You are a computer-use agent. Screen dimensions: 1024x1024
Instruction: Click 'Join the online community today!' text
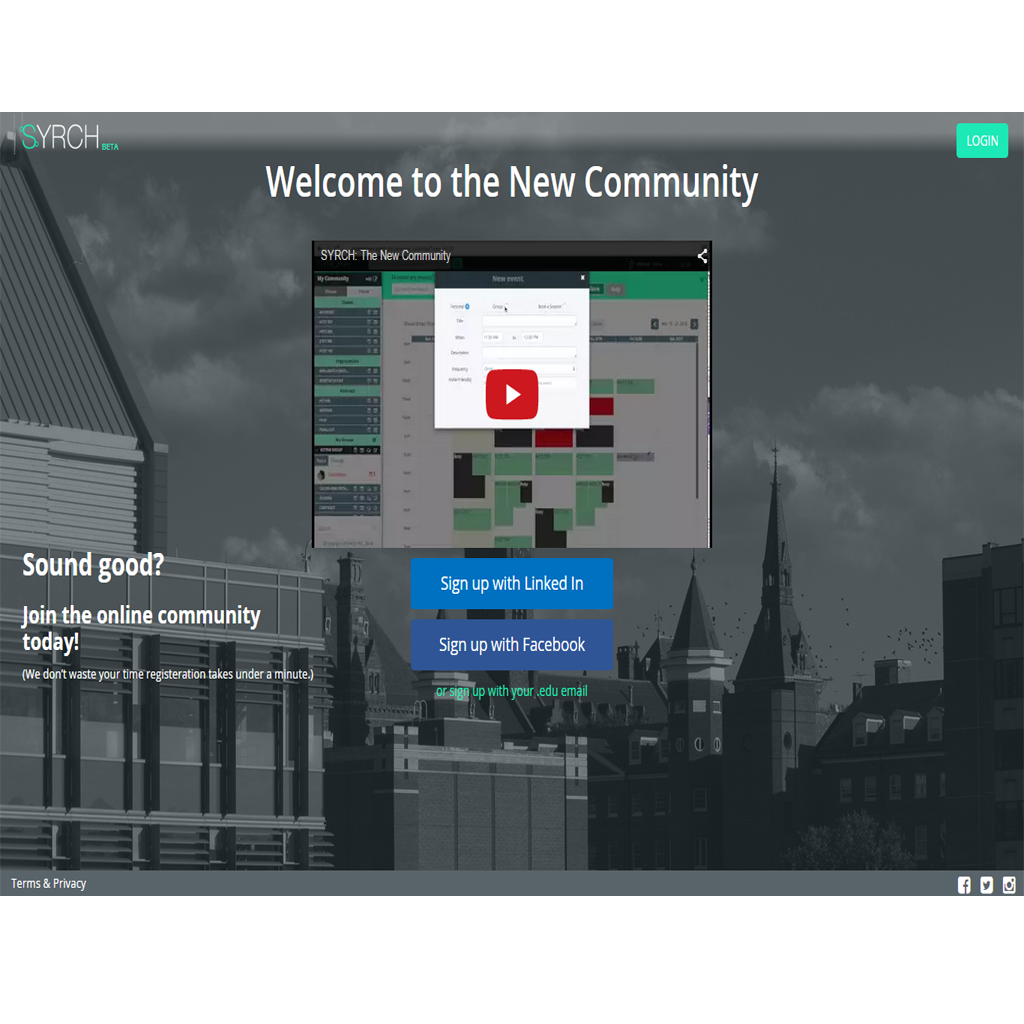pyautogui.click(x=141, y=628)
